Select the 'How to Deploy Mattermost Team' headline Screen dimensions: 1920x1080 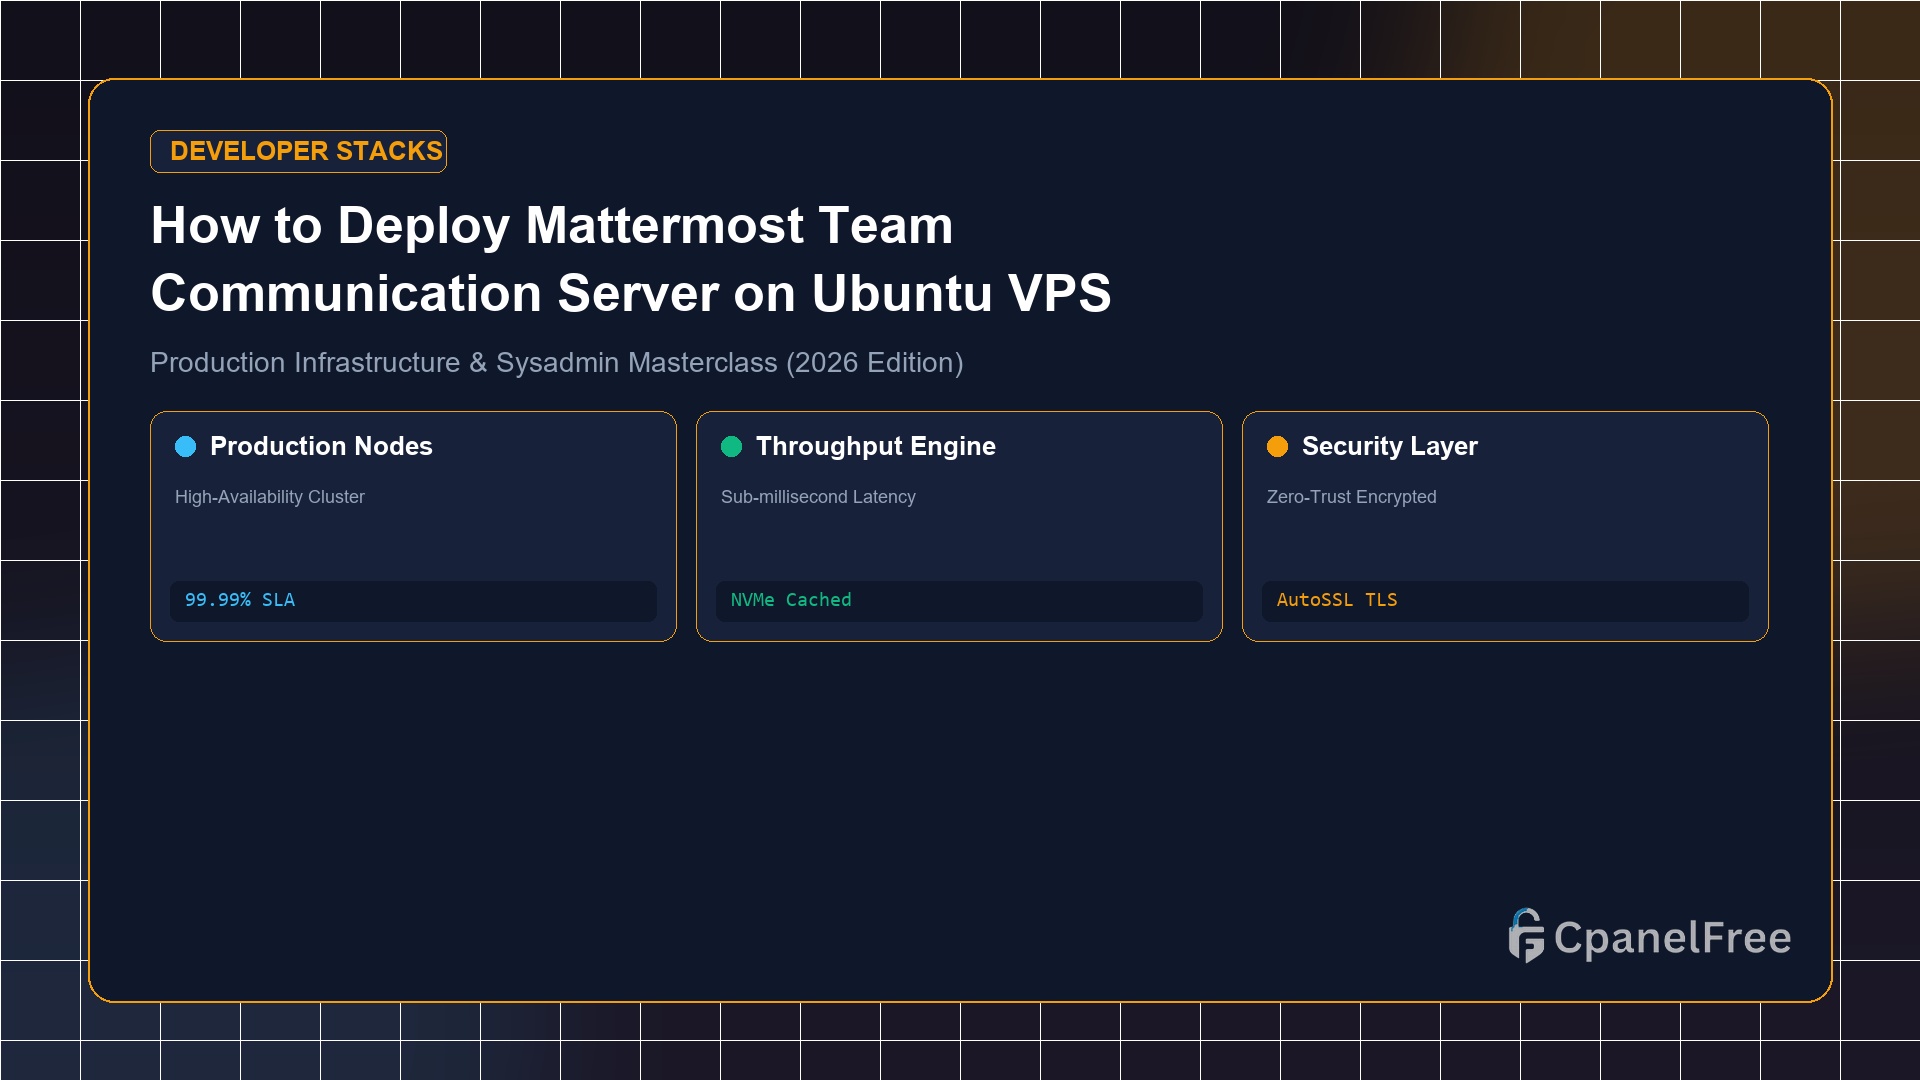pyautogui.click(x=552, y=225)
